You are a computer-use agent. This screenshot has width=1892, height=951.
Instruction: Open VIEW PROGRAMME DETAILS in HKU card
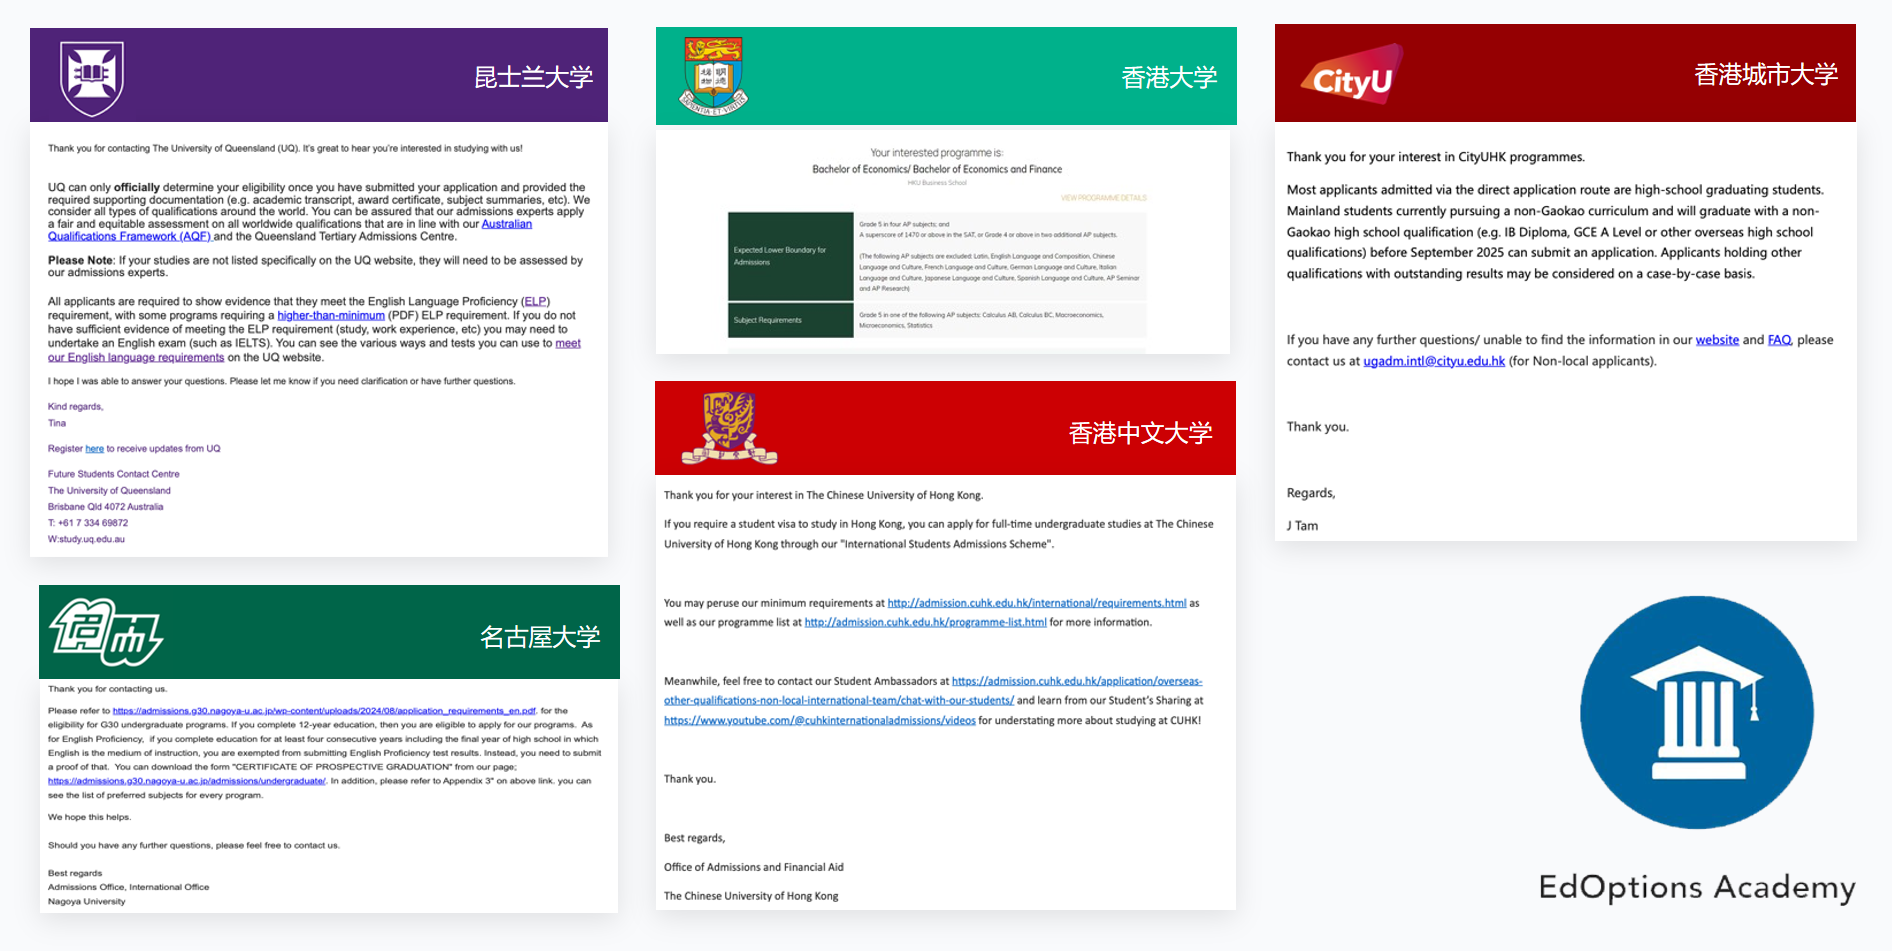click(1104, 198)
